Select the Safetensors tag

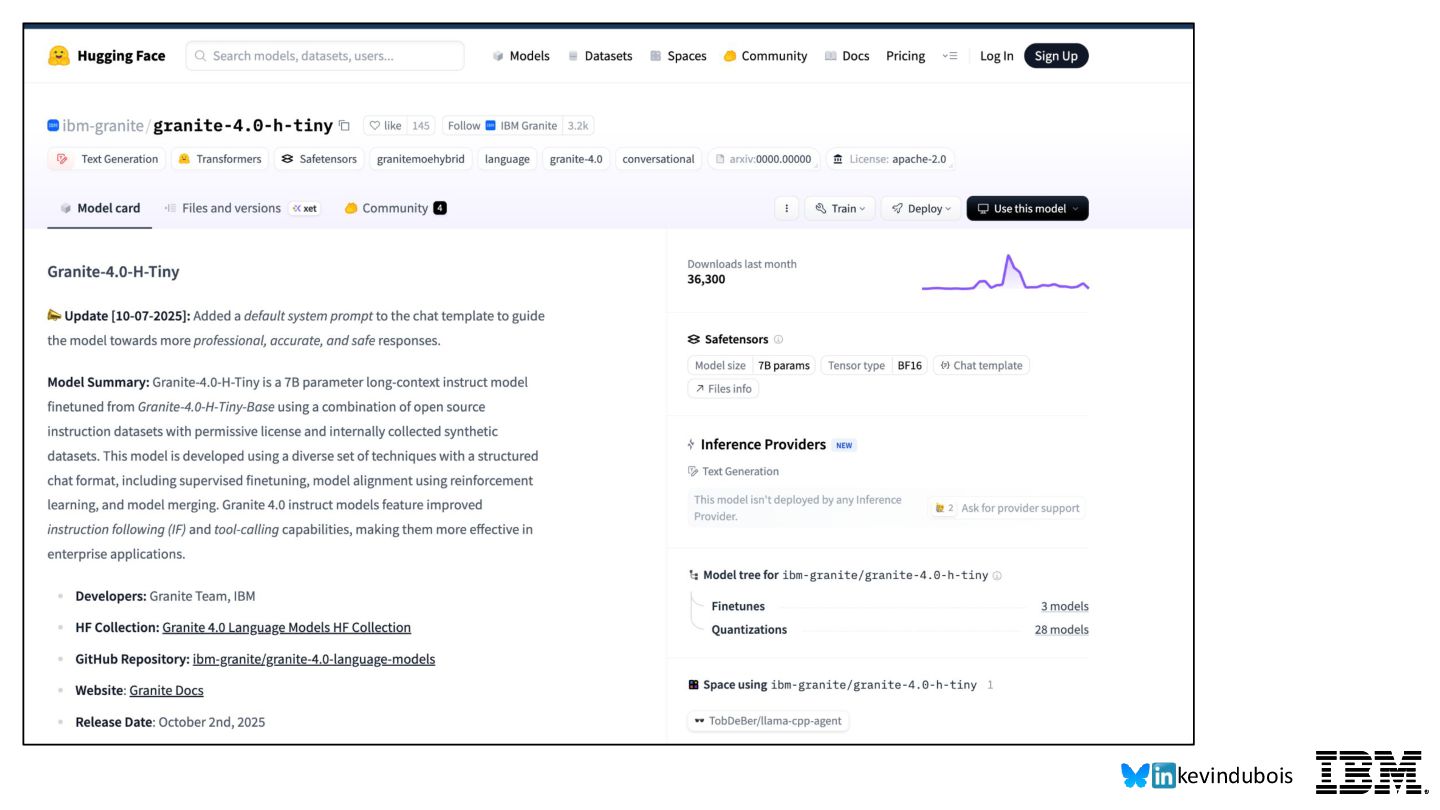(319, 159)
